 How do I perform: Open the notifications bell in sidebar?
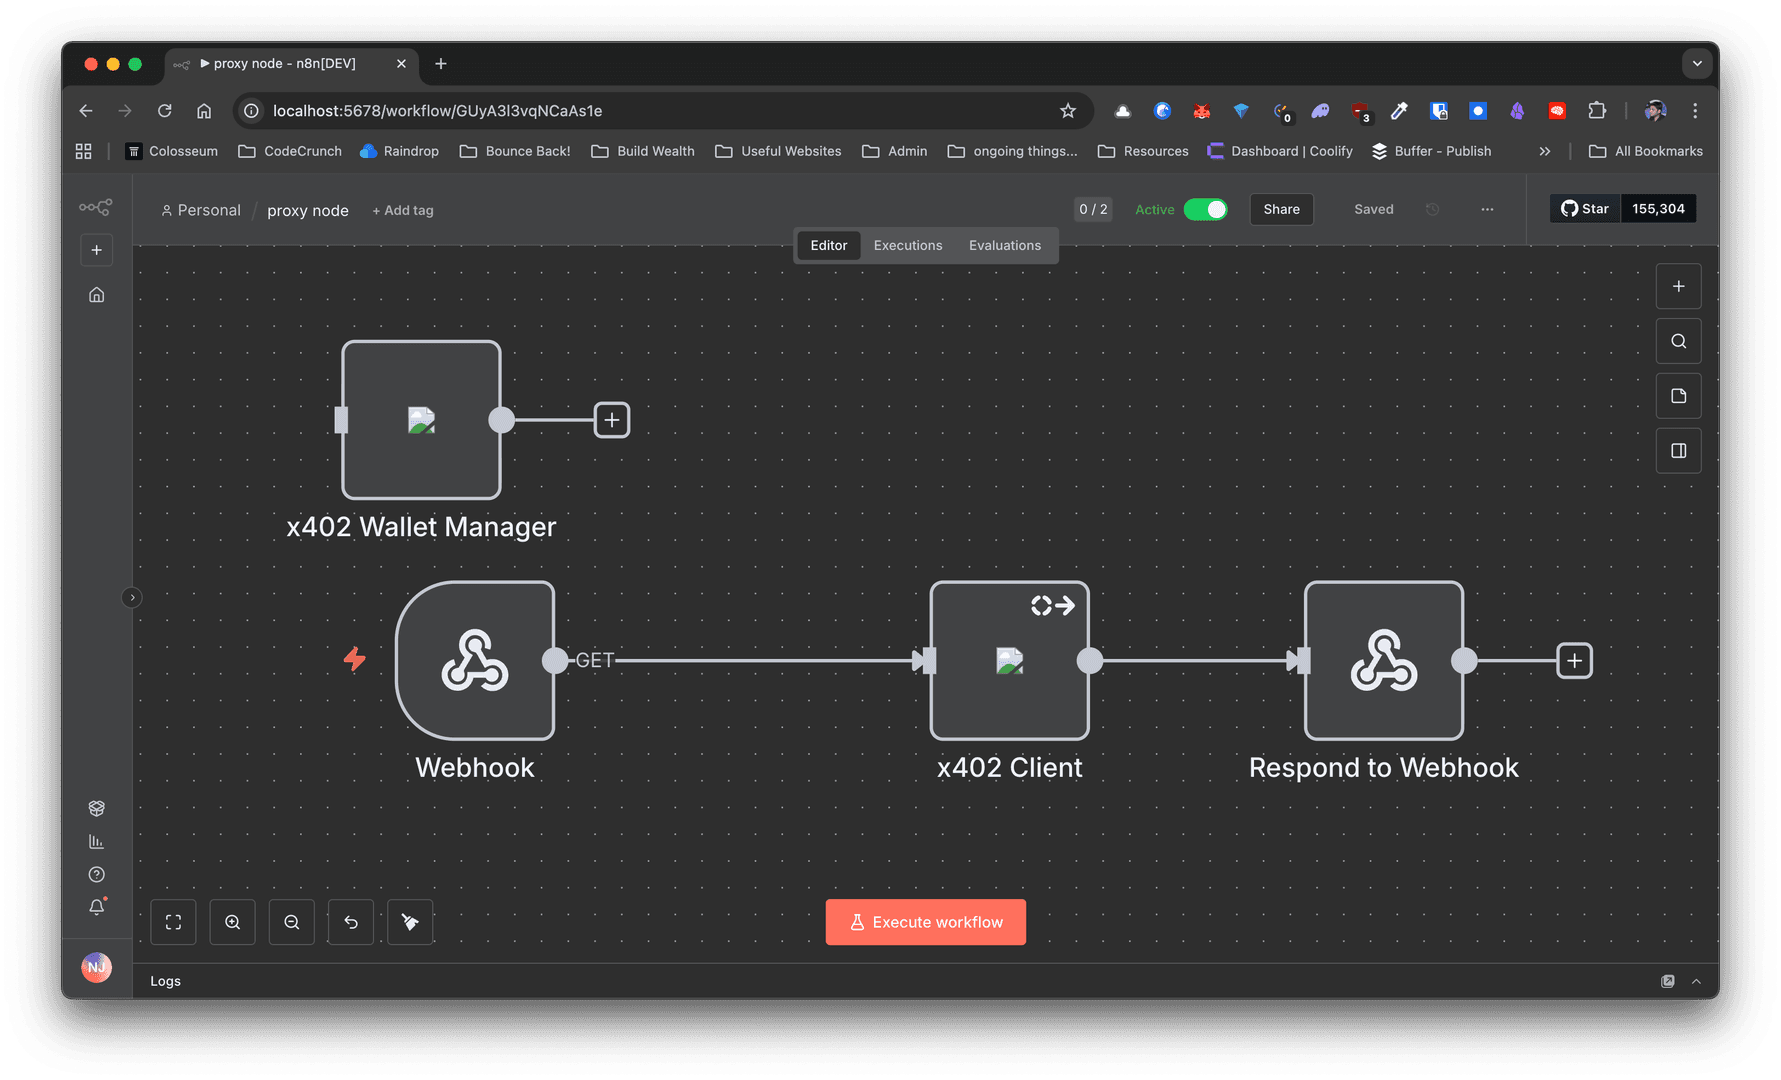(97, 907)
